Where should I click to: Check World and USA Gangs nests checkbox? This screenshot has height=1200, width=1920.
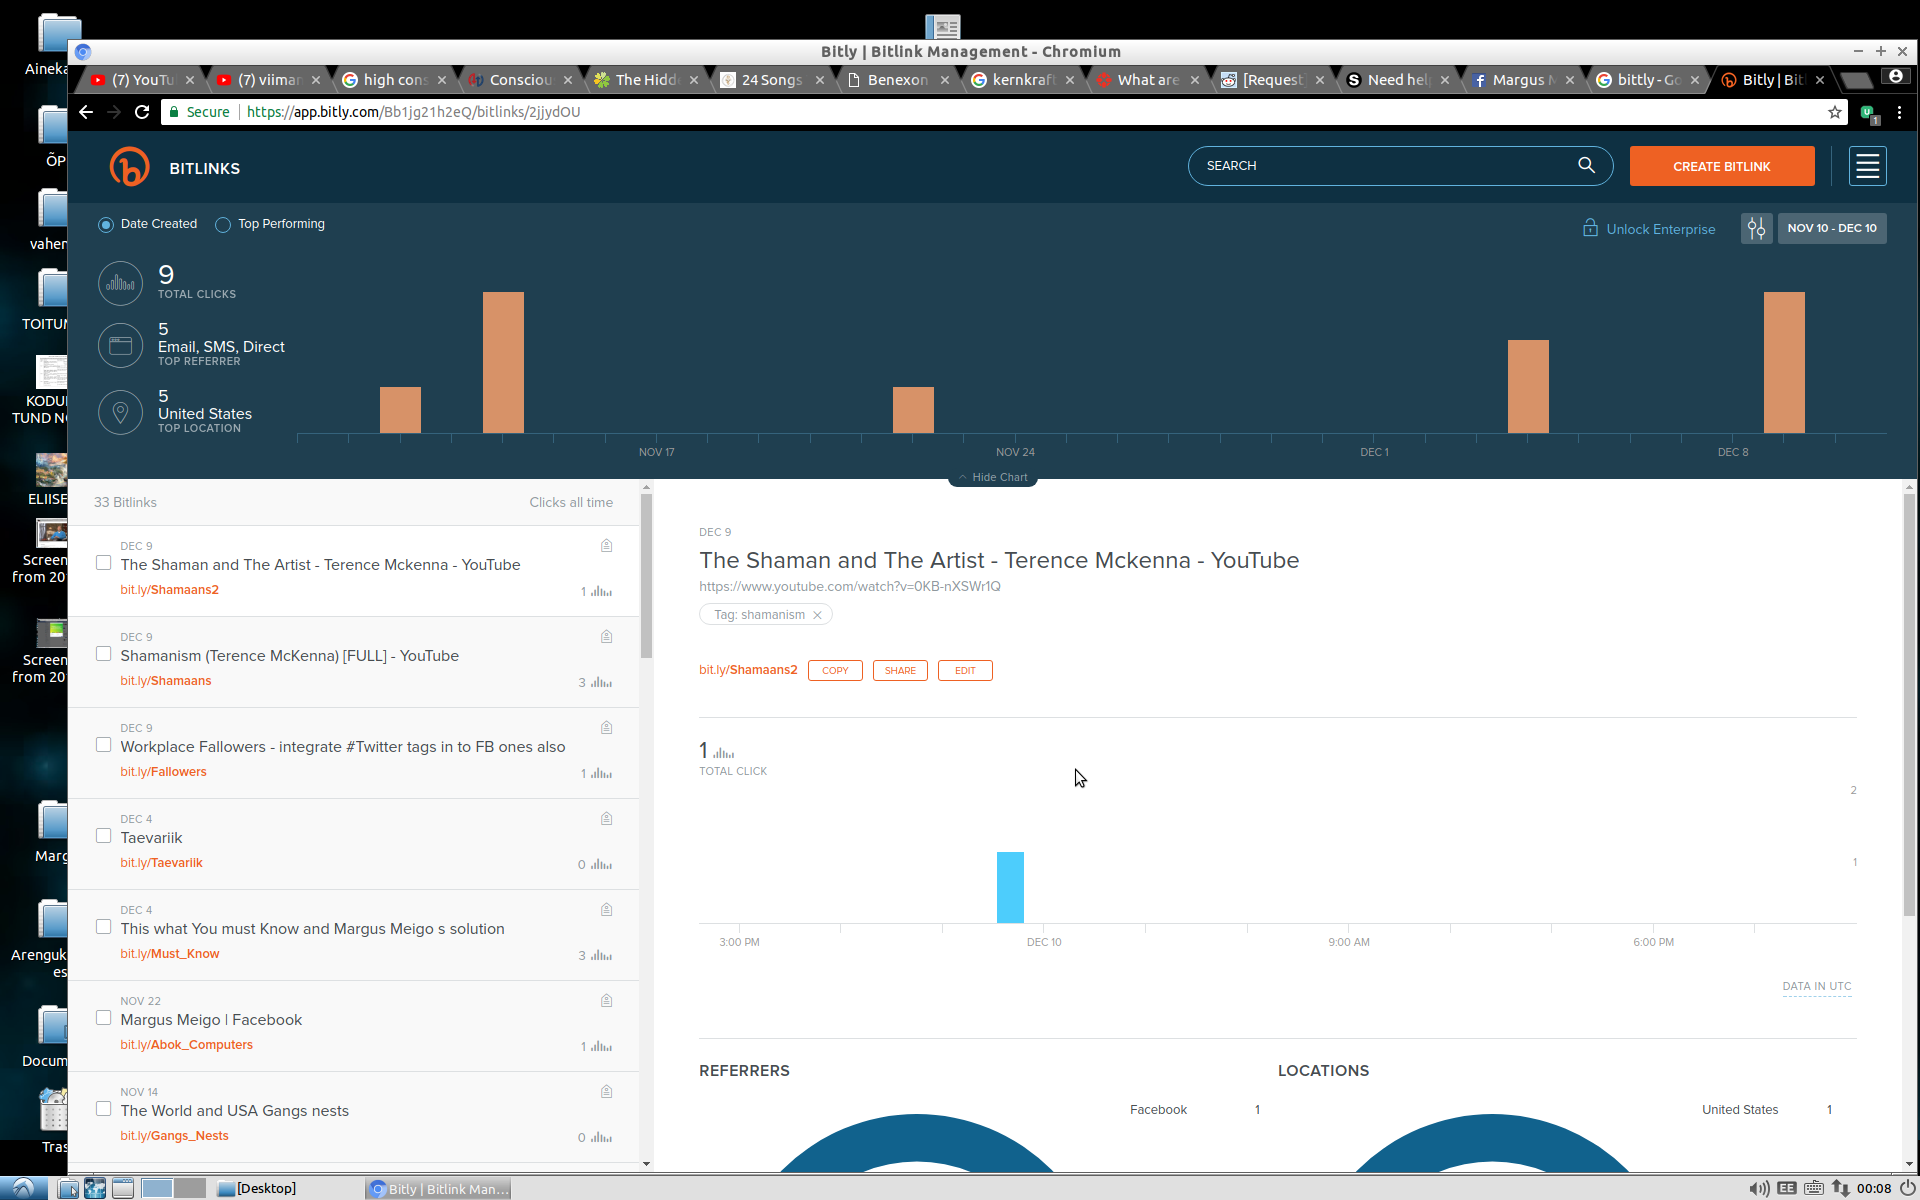pos(103,1109)
